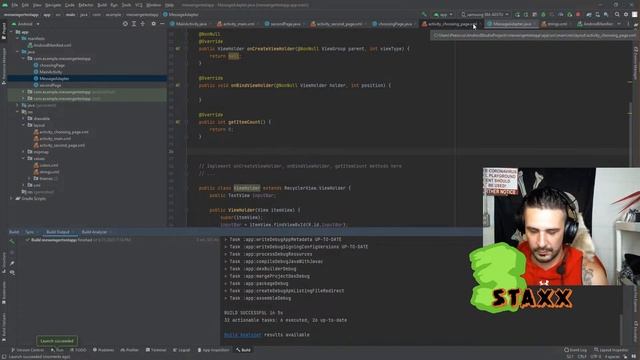Switch to AndroidManifest editor tab
This screenshot has height=360, width=640.
click(595, 24)
